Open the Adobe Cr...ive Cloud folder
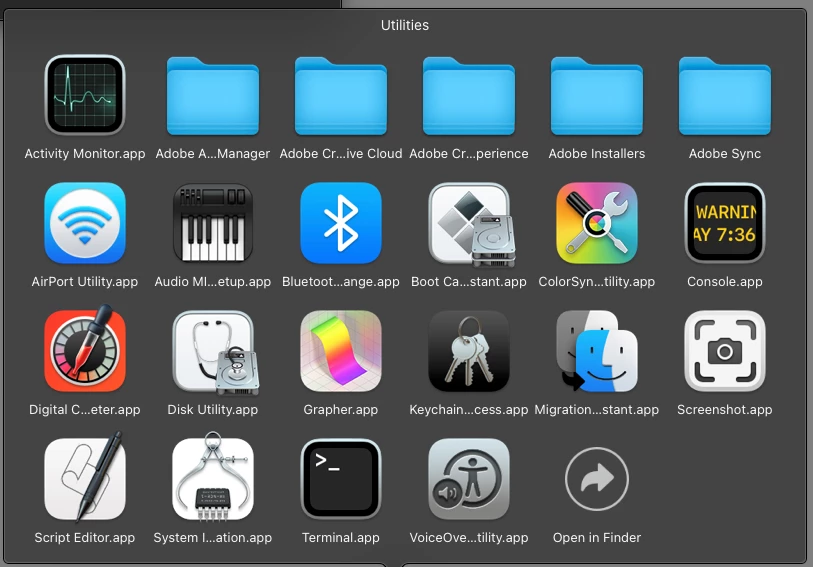813x567 pixels. (x=341, y=96)
